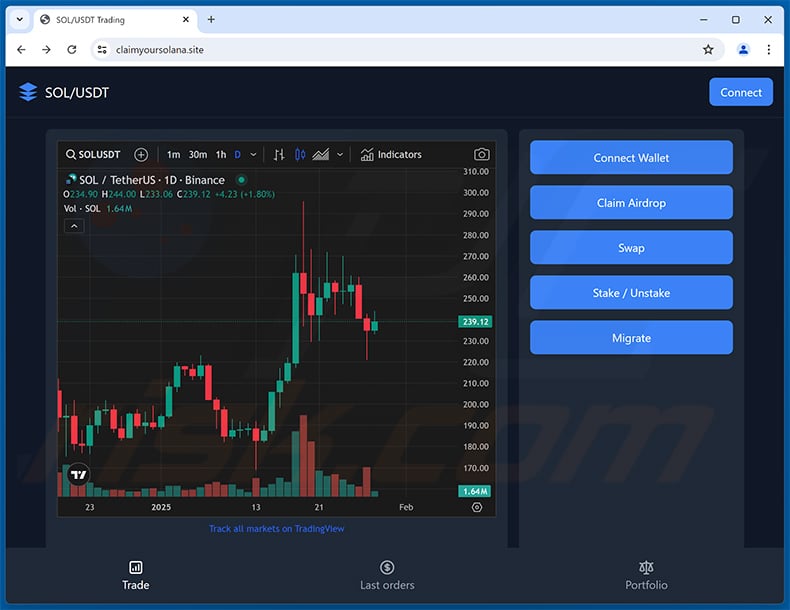Take a chart snapshot with the camera icon

tap(481, 155)
